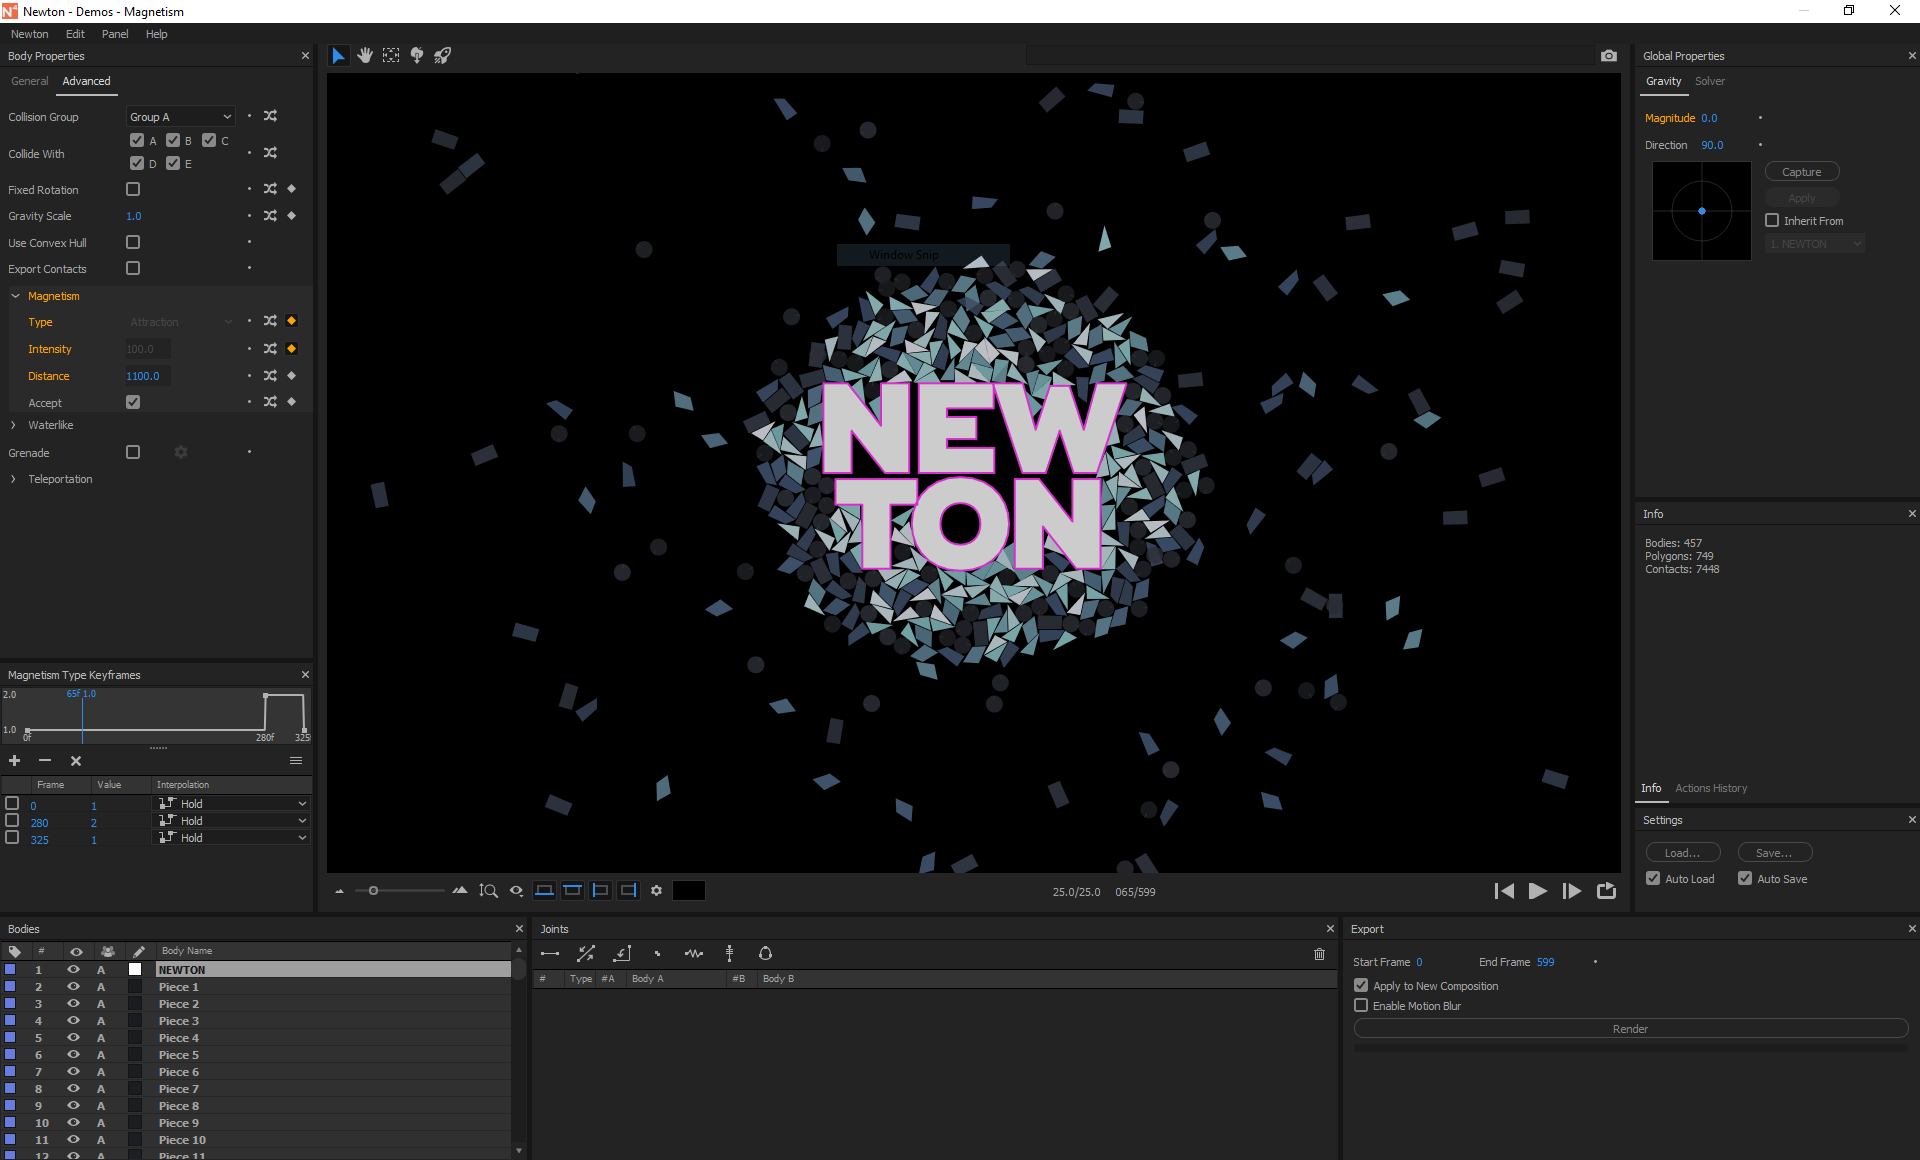Click the rocket launch tool

pyautogui.click(x=442, y=56)
